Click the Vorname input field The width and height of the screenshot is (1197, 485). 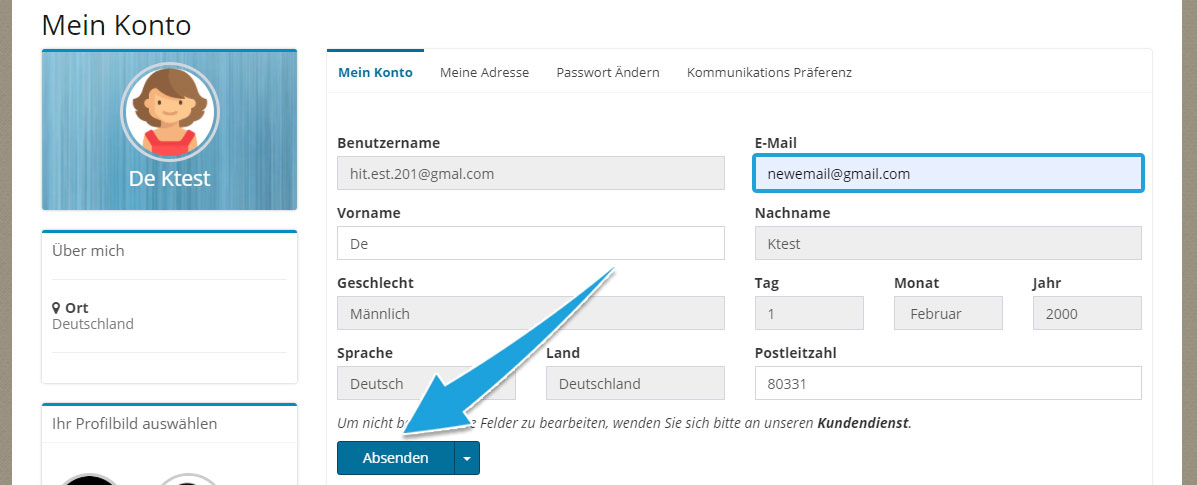(531, 243)
